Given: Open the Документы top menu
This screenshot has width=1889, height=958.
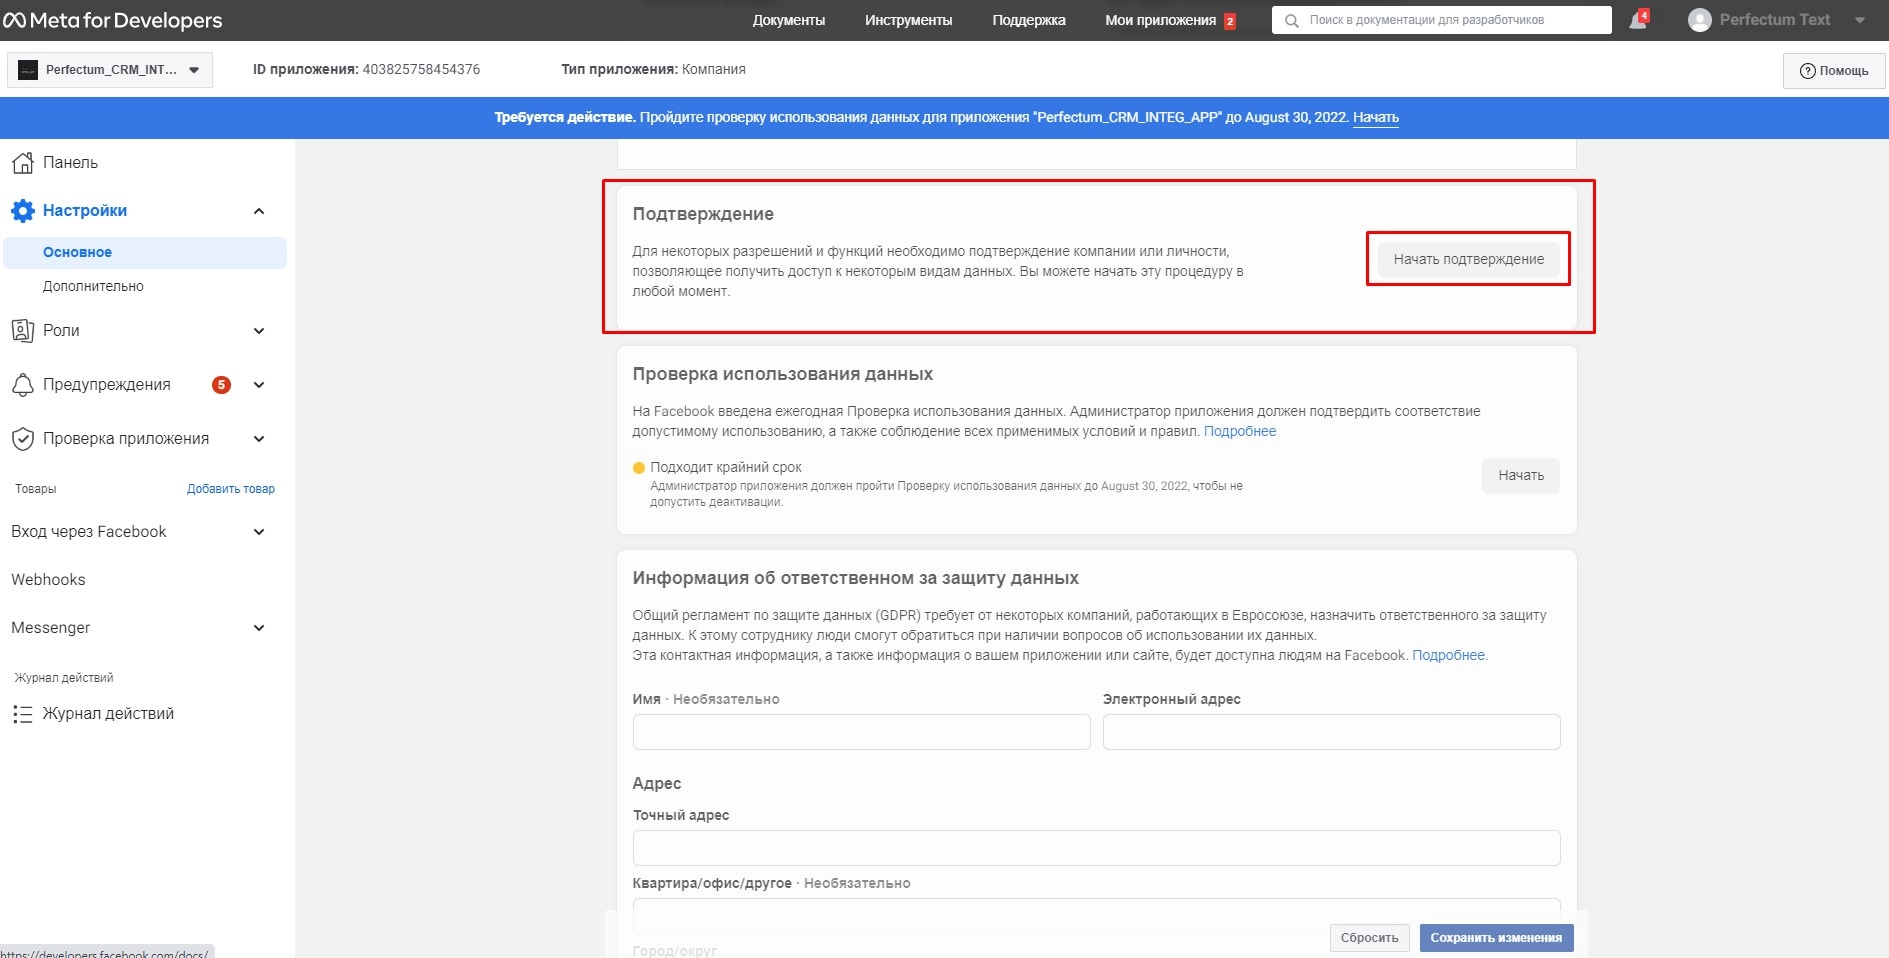Looking at the screenshot, I should (x=789, y=20).
